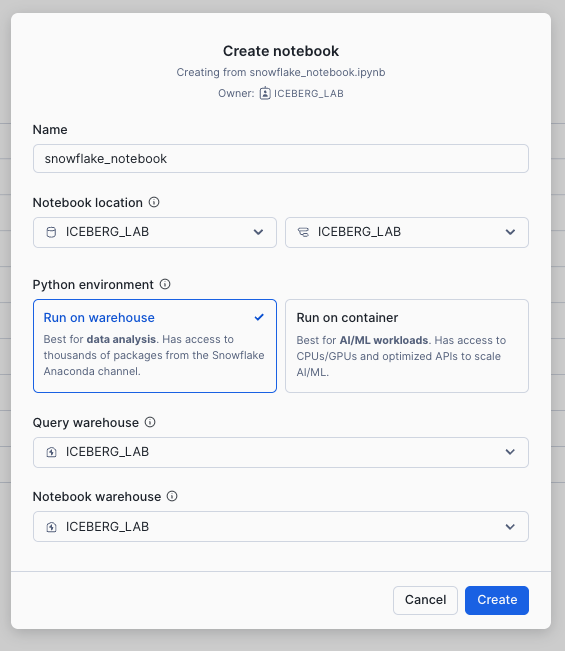Click the checkmark on Run on warehouse

click(259, 318)
